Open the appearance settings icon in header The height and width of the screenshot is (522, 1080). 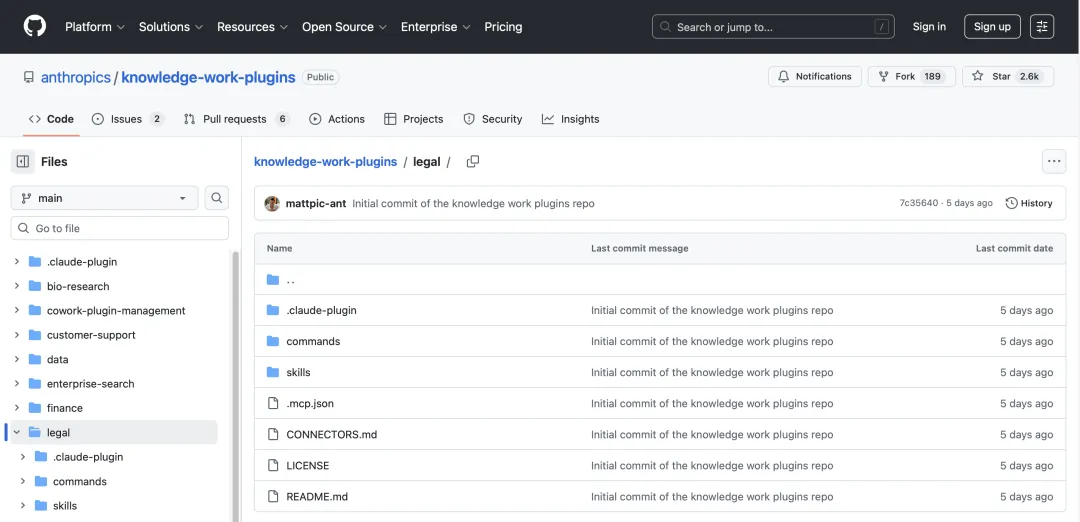click(1042, 27)
